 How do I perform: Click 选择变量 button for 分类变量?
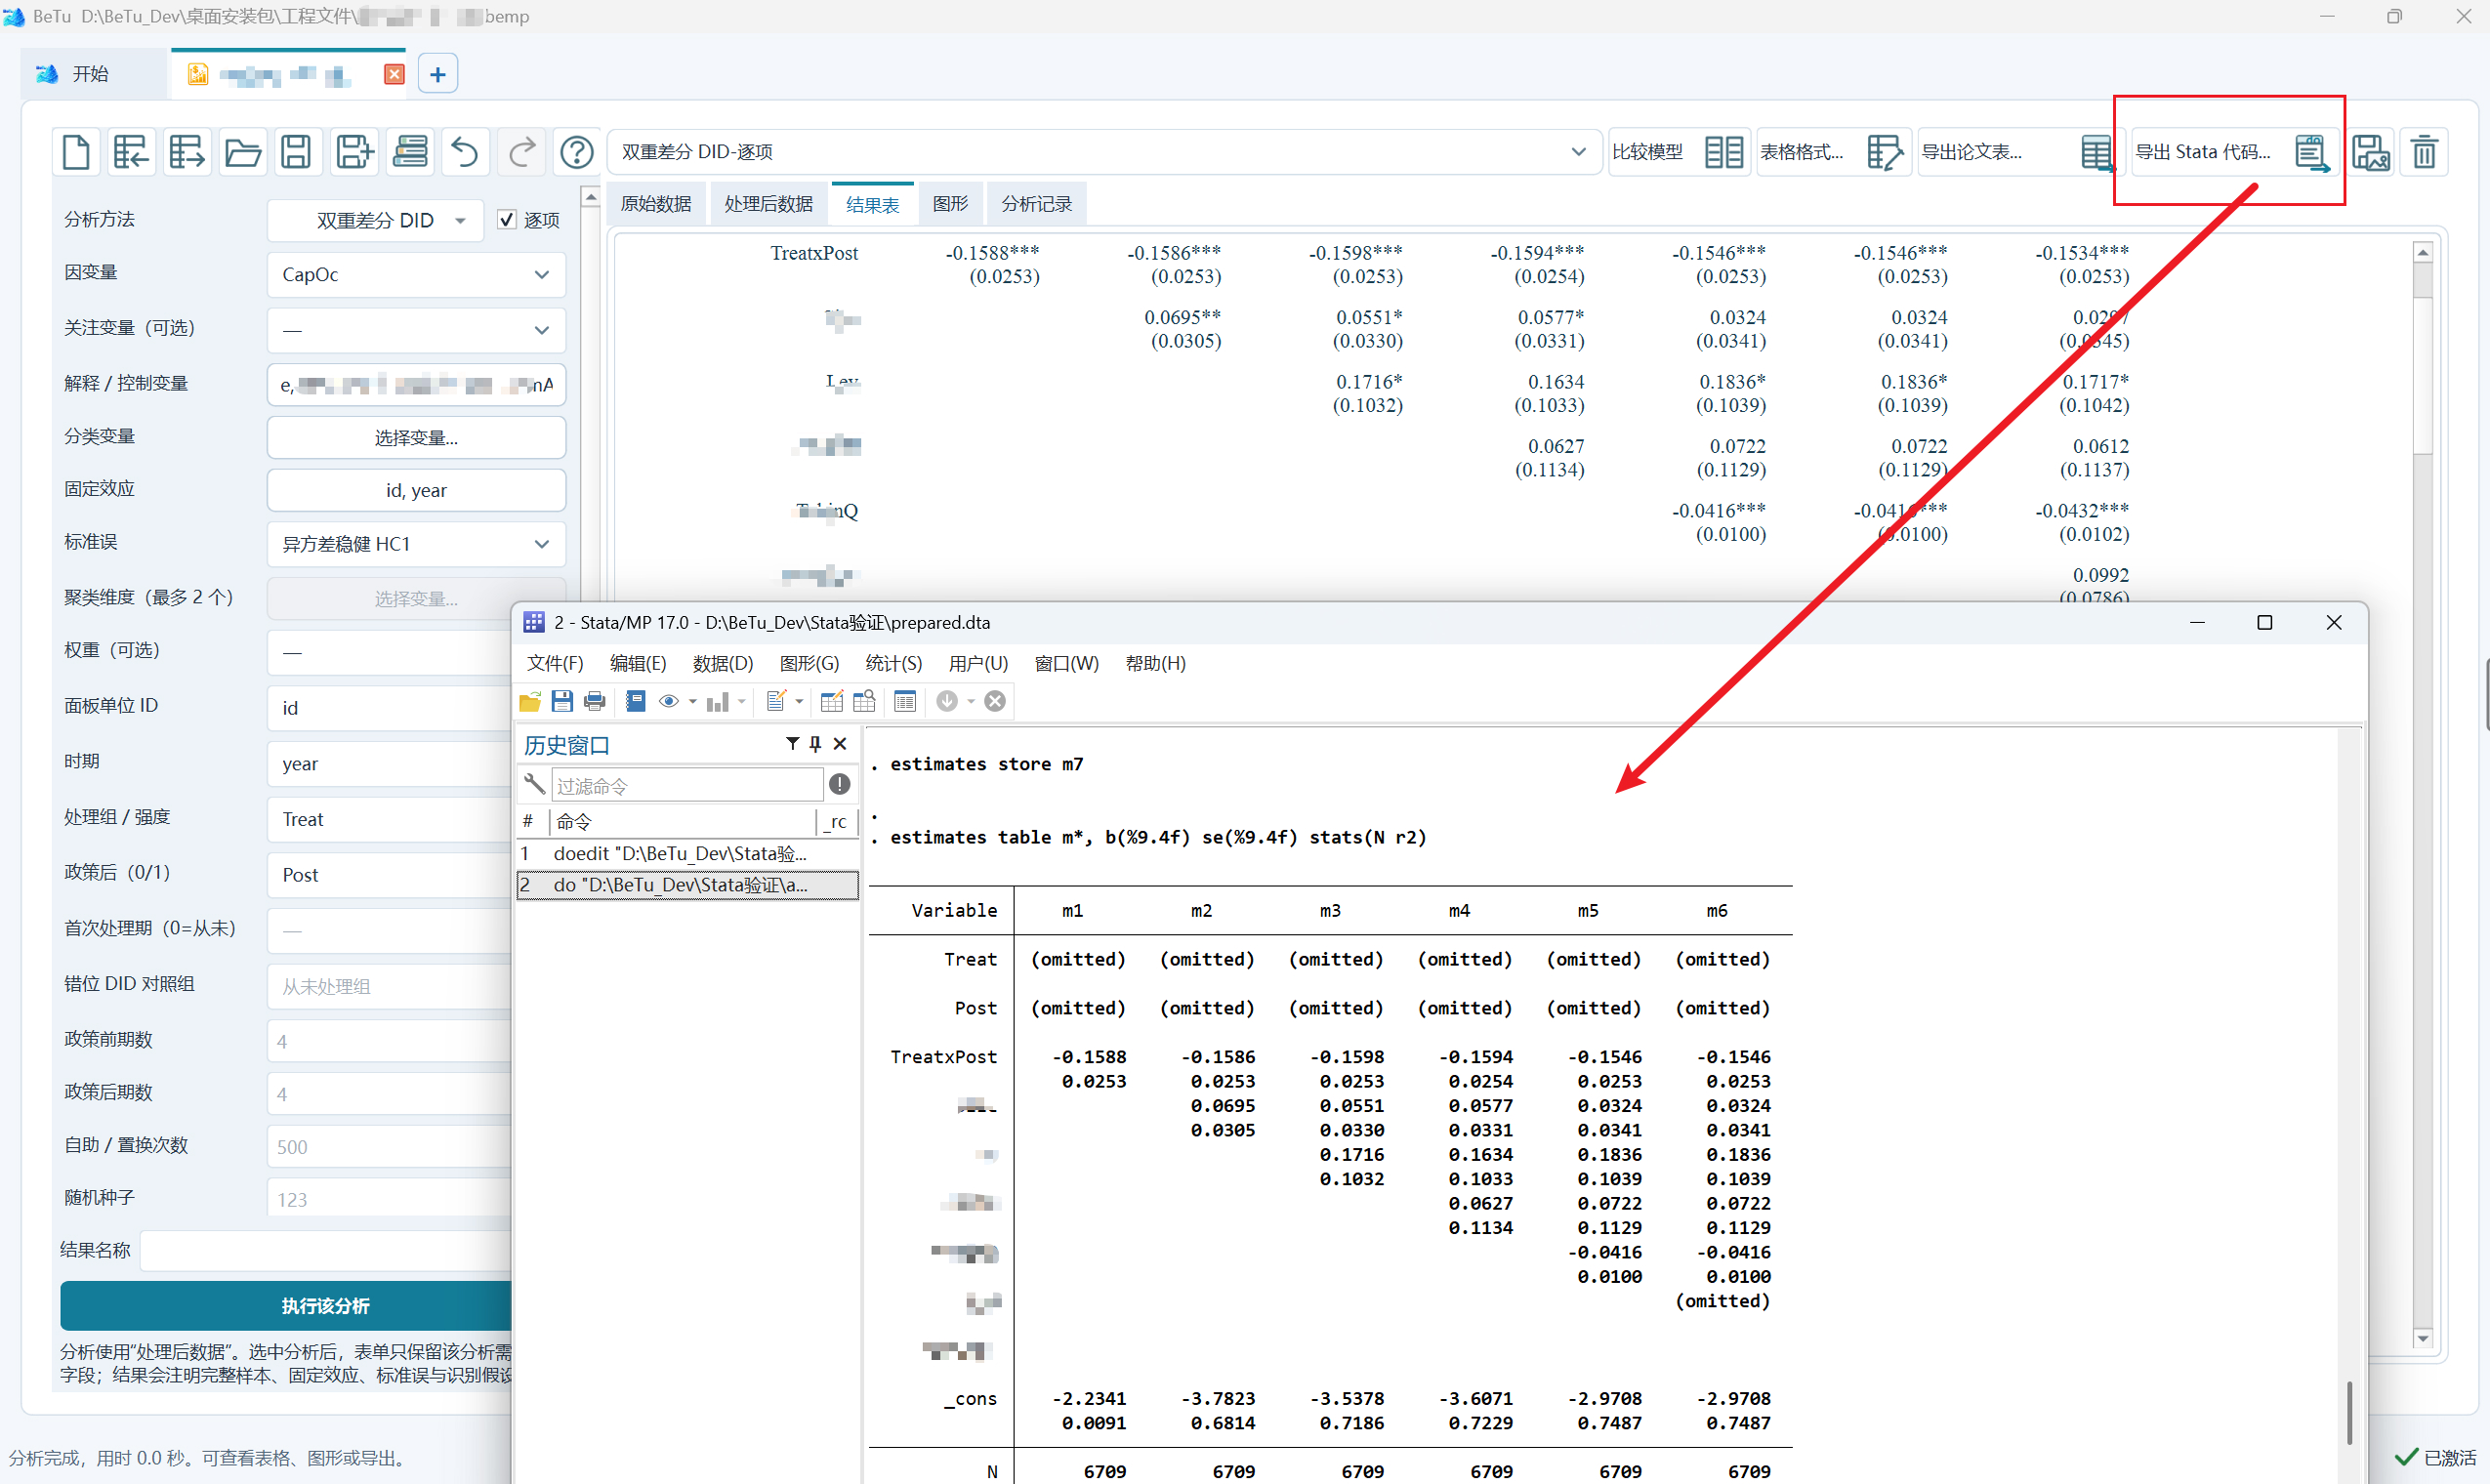point(416,438)
